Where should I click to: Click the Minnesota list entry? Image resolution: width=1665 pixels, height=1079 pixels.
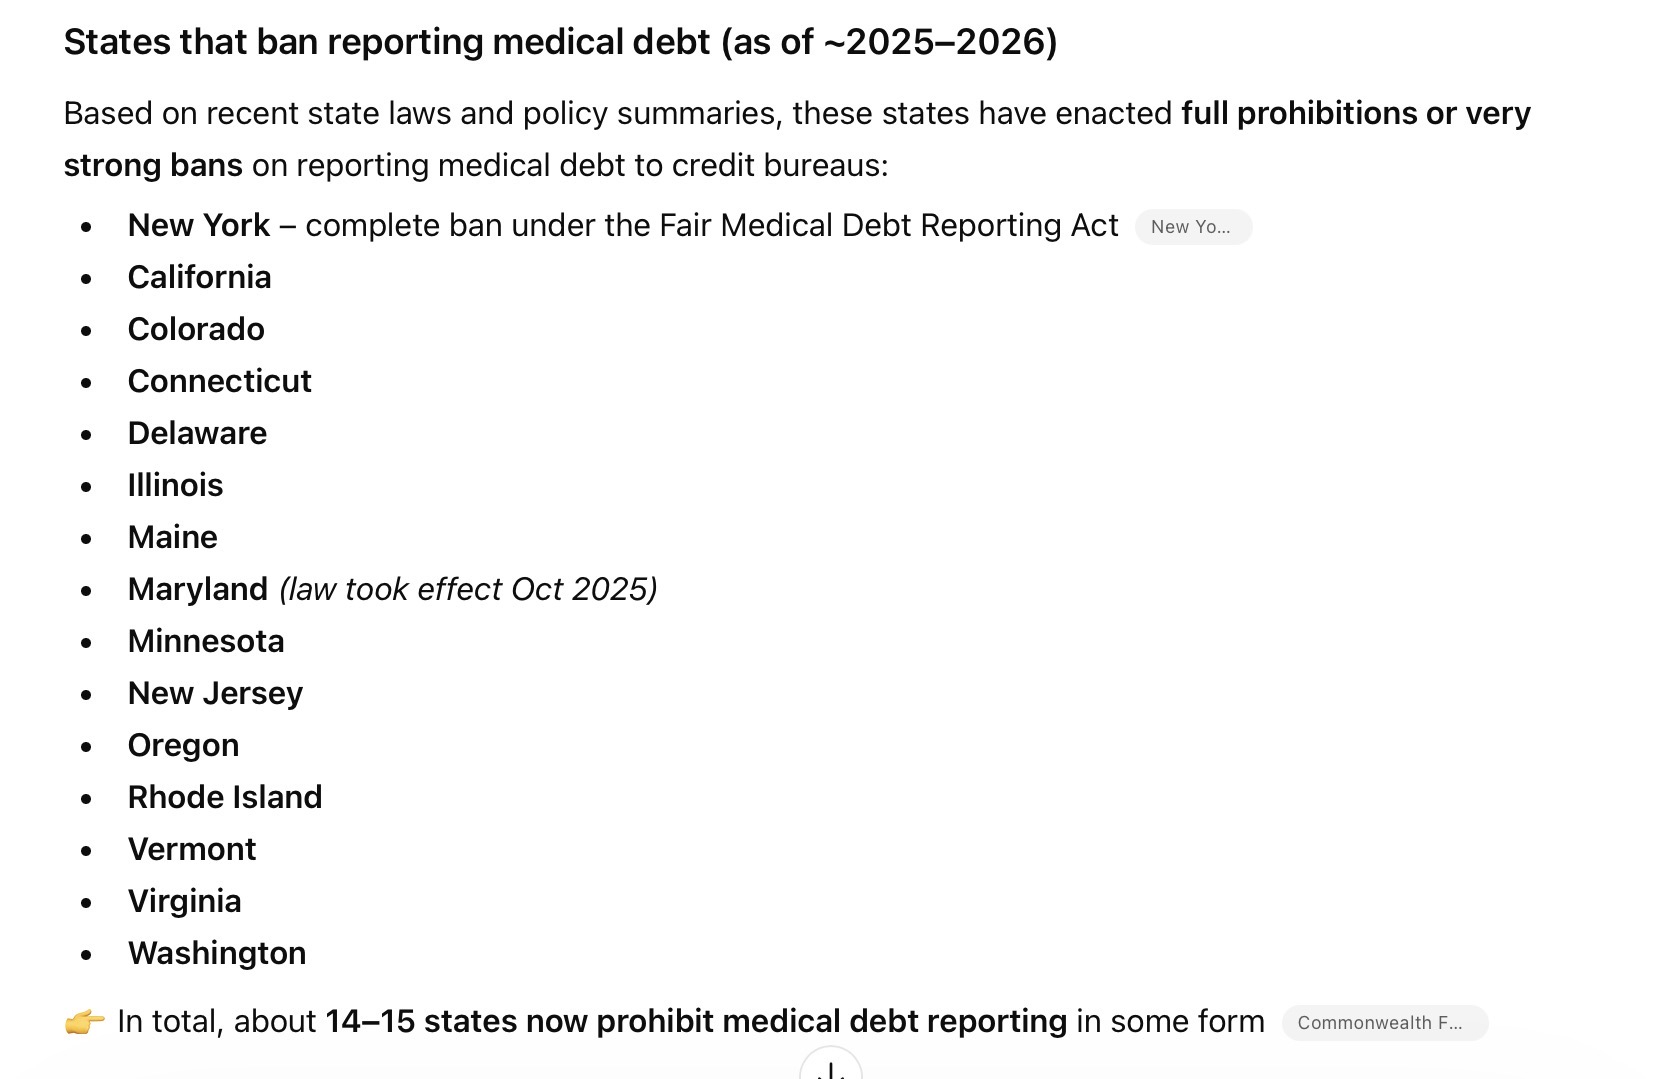(x=206, y=641)
